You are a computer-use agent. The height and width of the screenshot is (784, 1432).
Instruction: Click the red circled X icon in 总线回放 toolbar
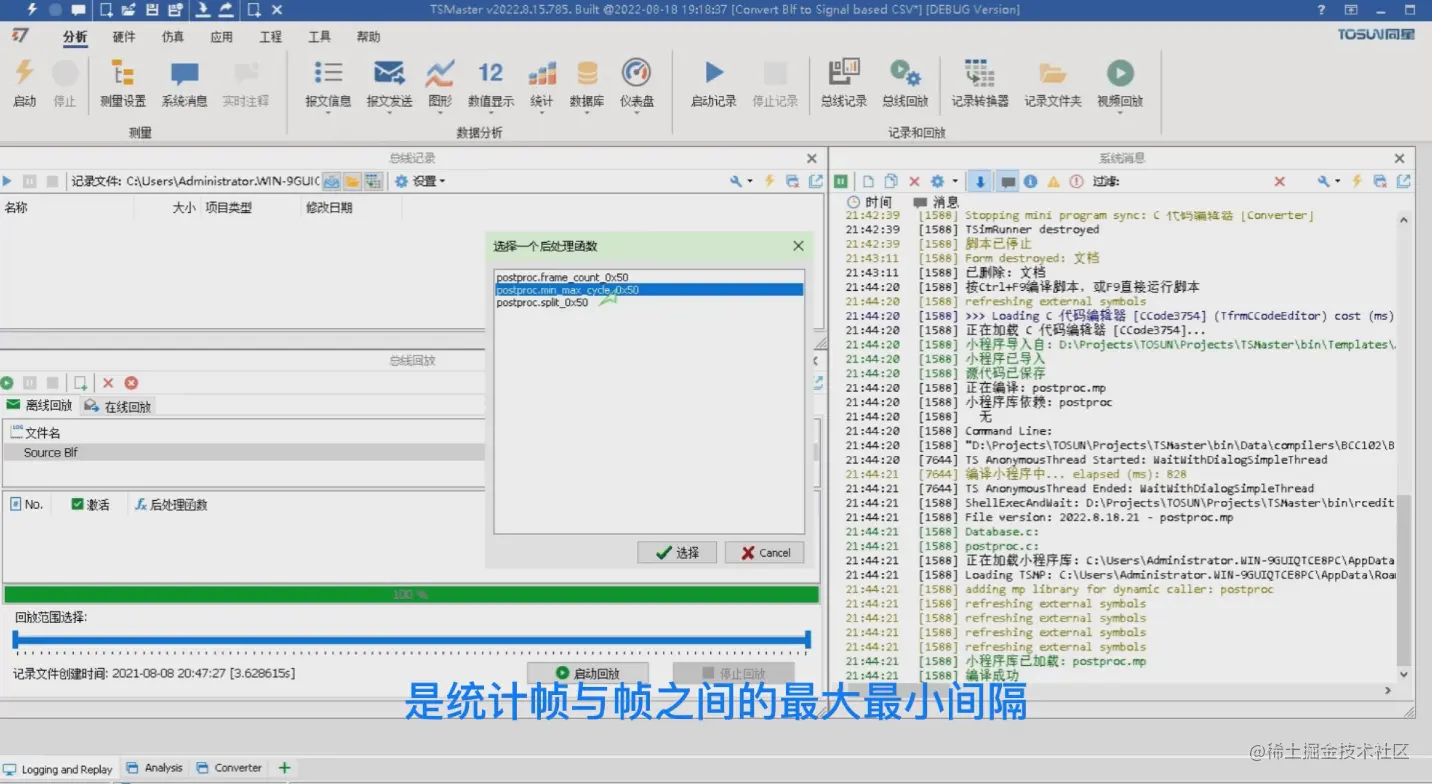131,383
